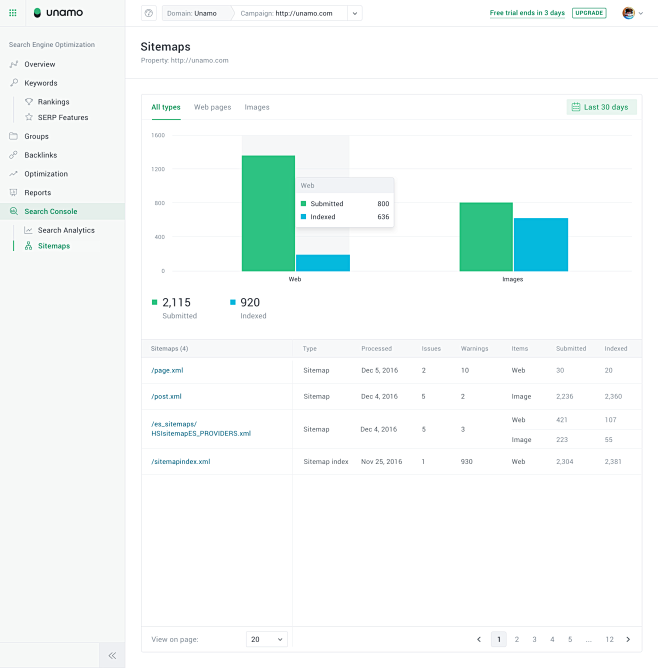Click the free trial ends link
This screenshot has height=668, width=658.
pyautogui.click(x=527, y=13)
